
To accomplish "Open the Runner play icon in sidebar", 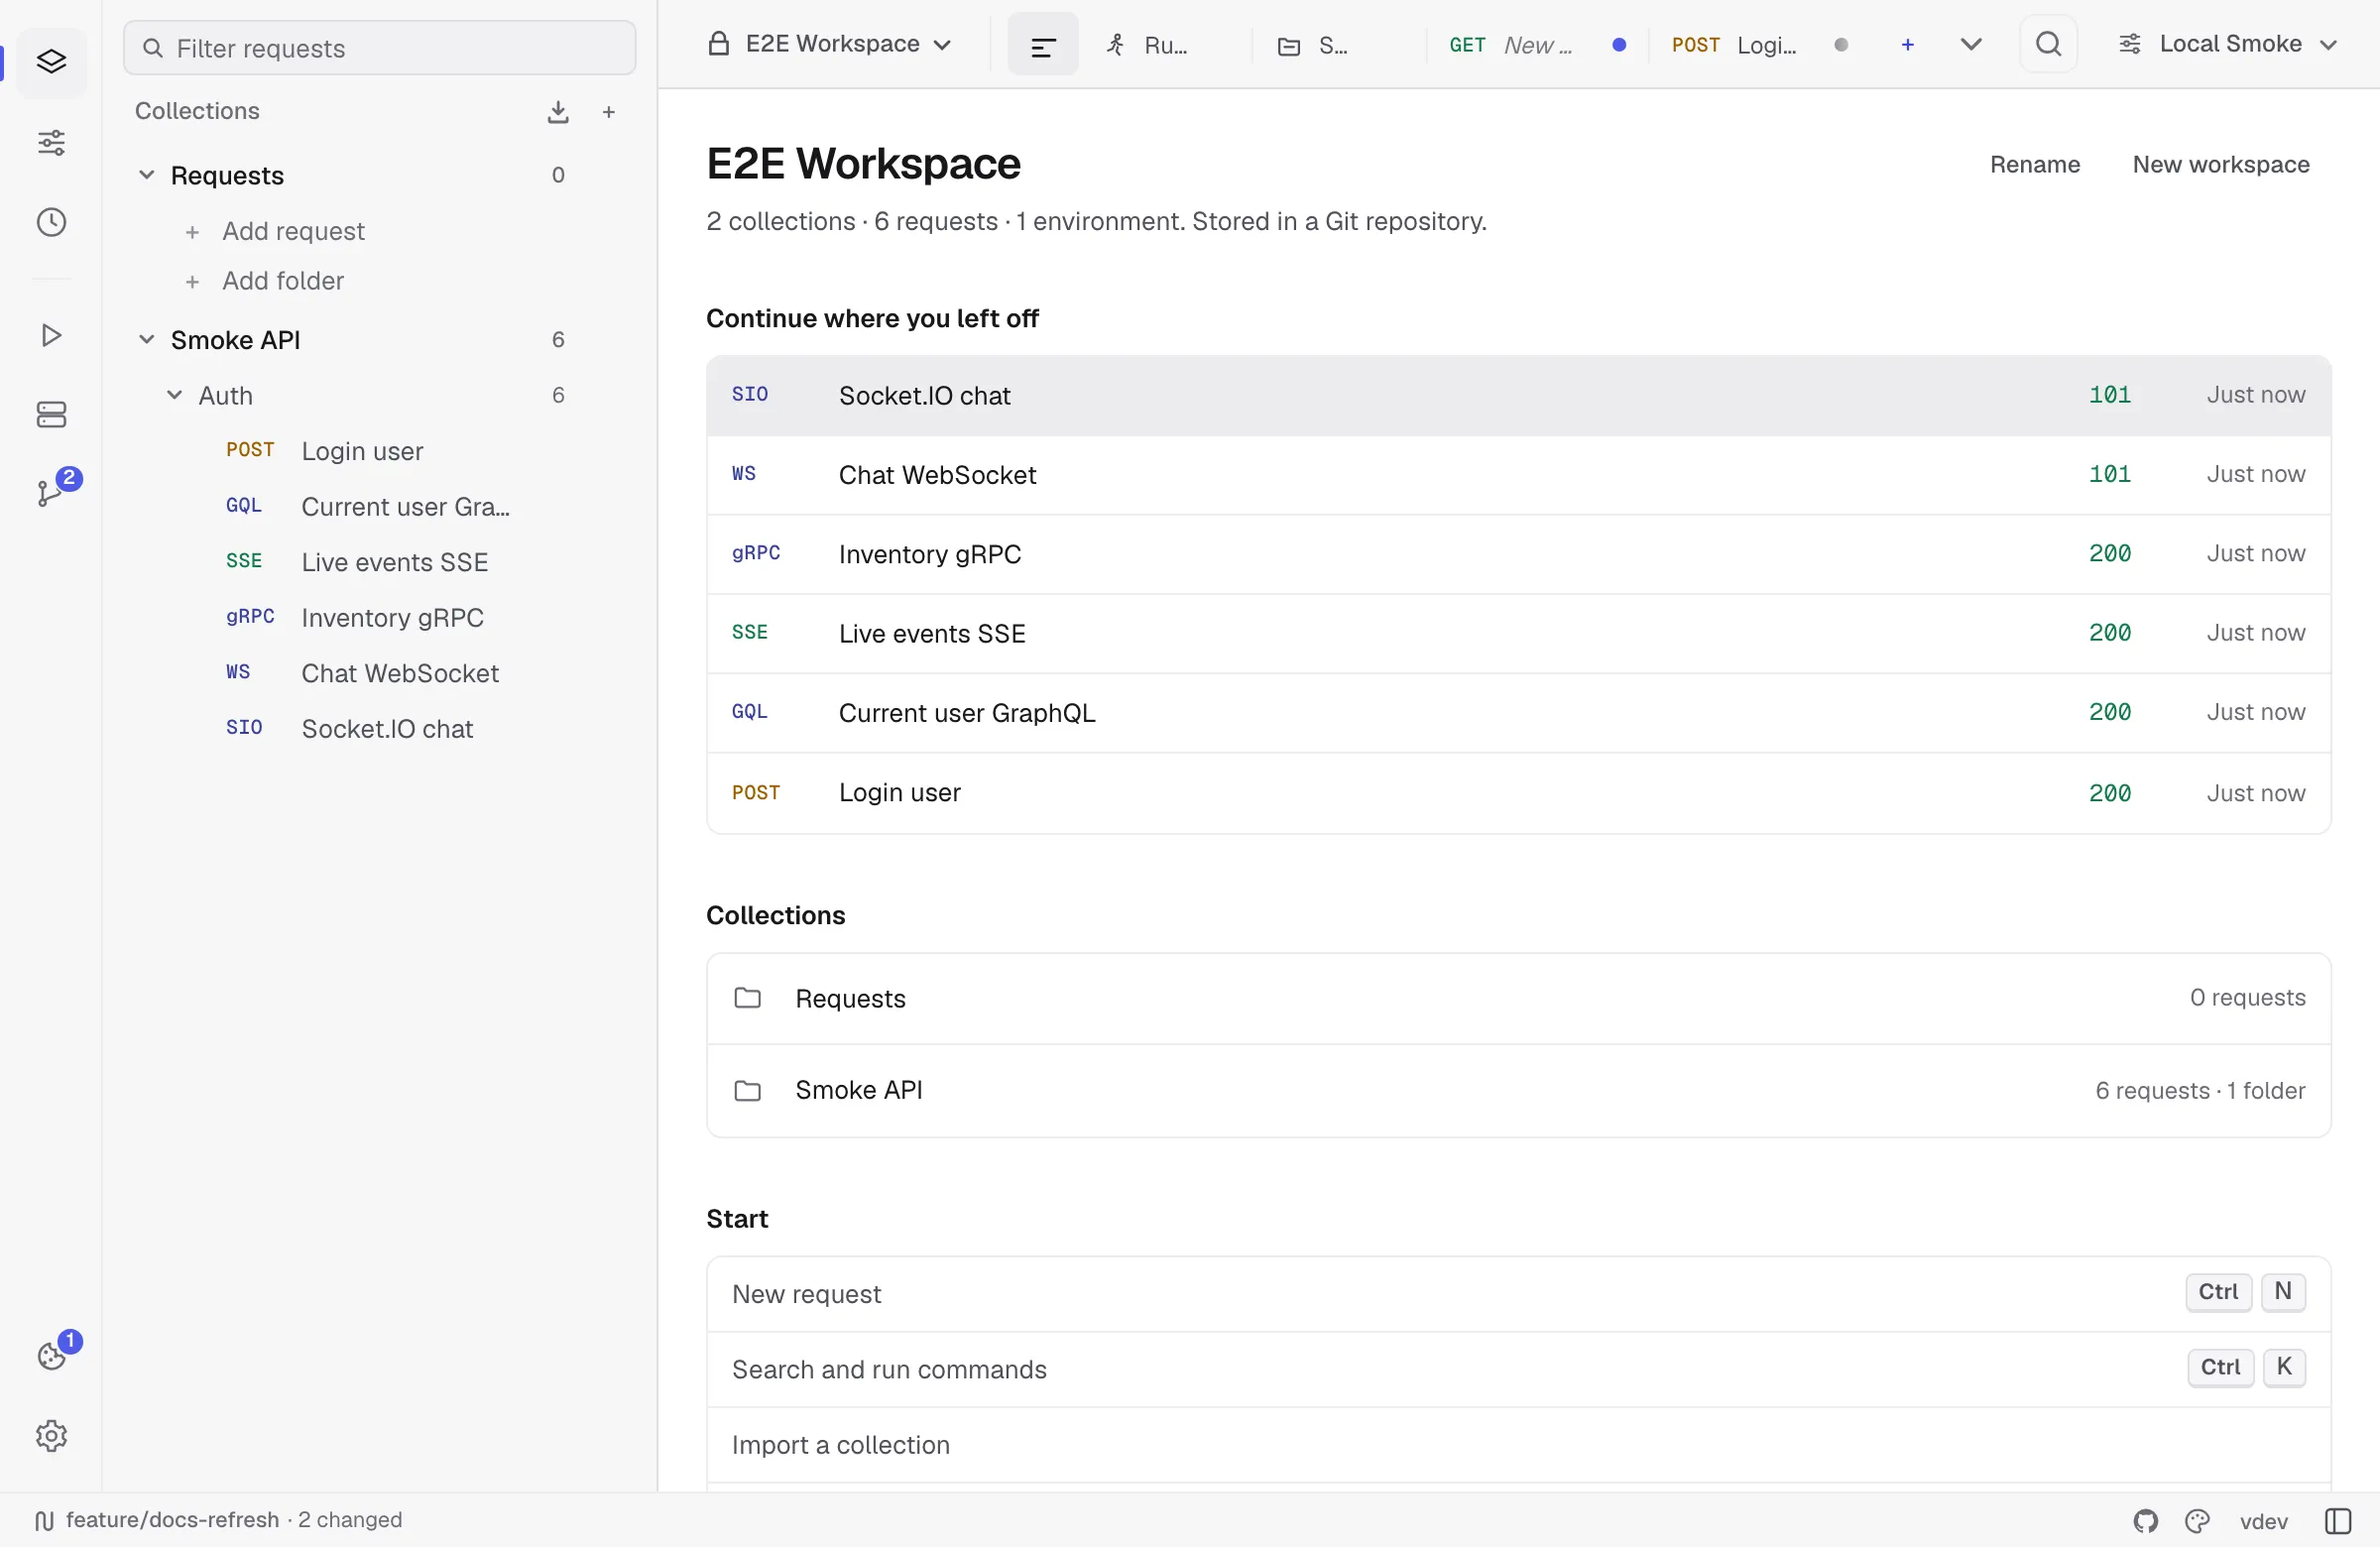I will 51,335.
